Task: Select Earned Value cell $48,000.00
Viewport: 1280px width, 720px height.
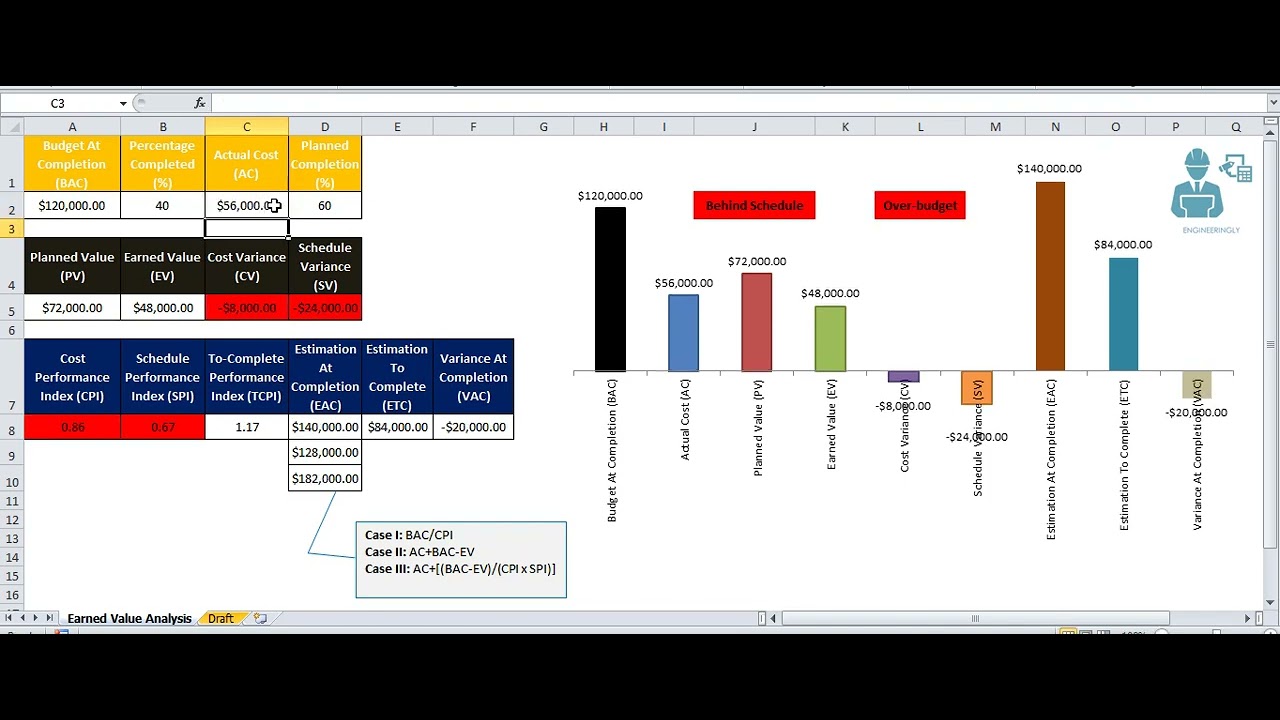Action: (x=163, y=308)
